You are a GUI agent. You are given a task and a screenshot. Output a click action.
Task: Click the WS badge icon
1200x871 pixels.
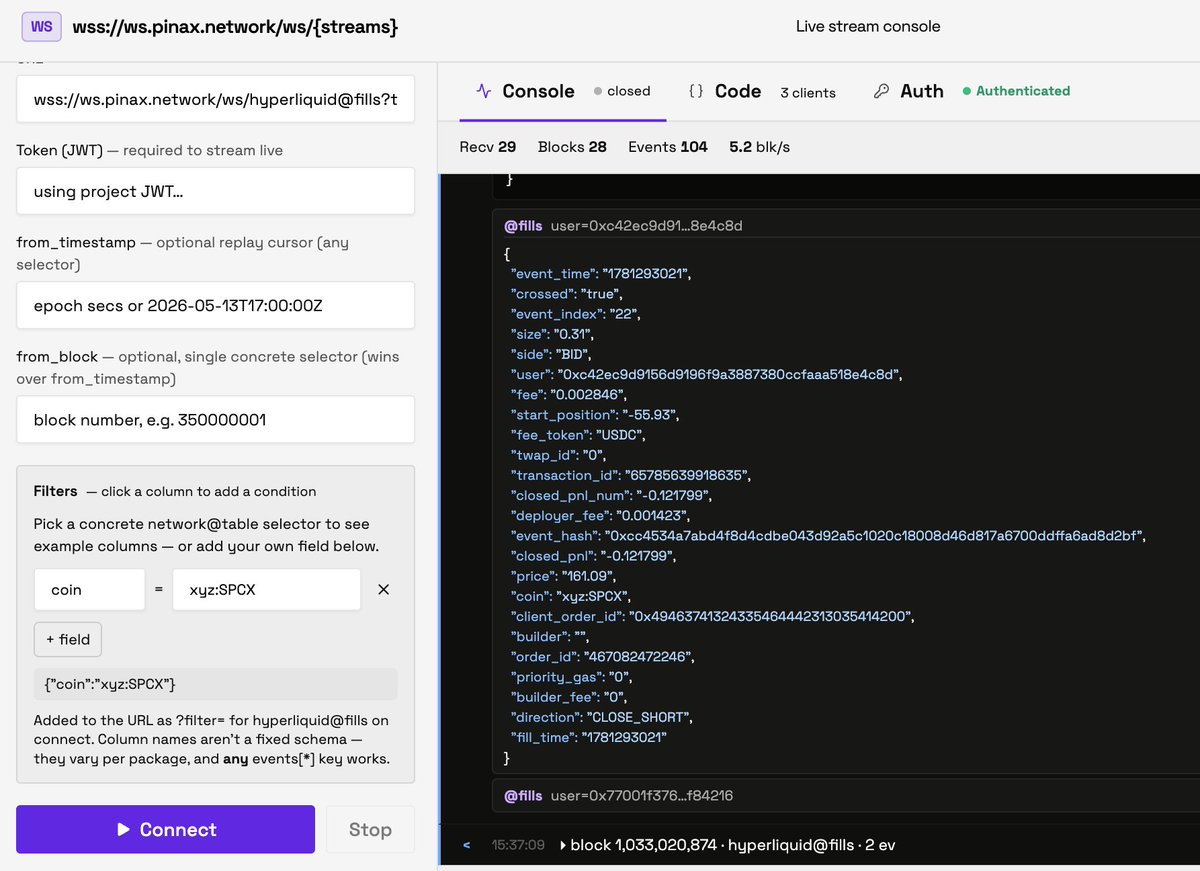pyautogui.click(x=42, y=27)
